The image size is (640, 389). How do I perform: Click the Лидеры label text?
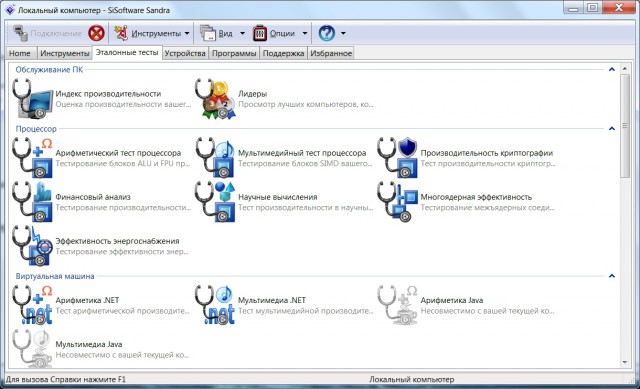pyautogui.click(x=252, y=94)
